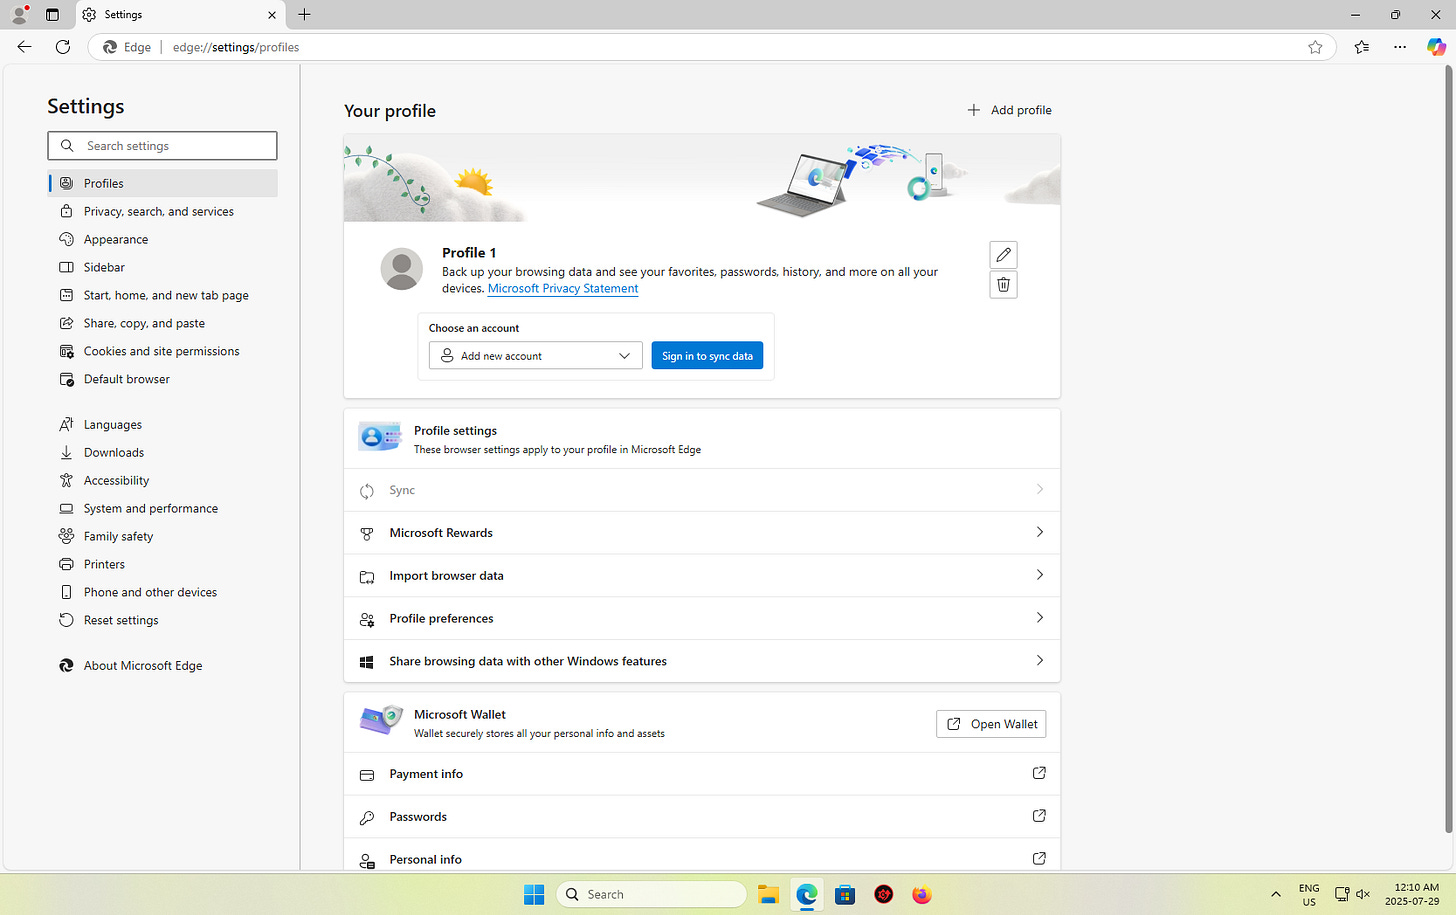This screenshot has width=1456, height=915.
Task: Go back using the back arrow
Action: click(24, 47)
